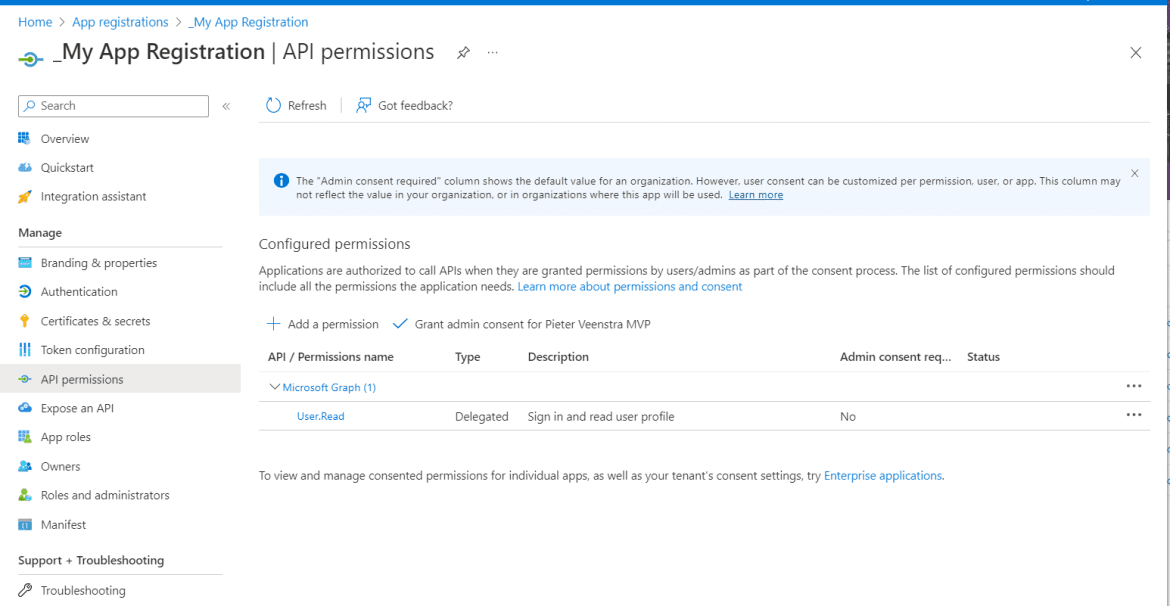Click the Home breadcrumb link
The width and height of the screenshot is (1170, 606).
click(x=35, y=22)
